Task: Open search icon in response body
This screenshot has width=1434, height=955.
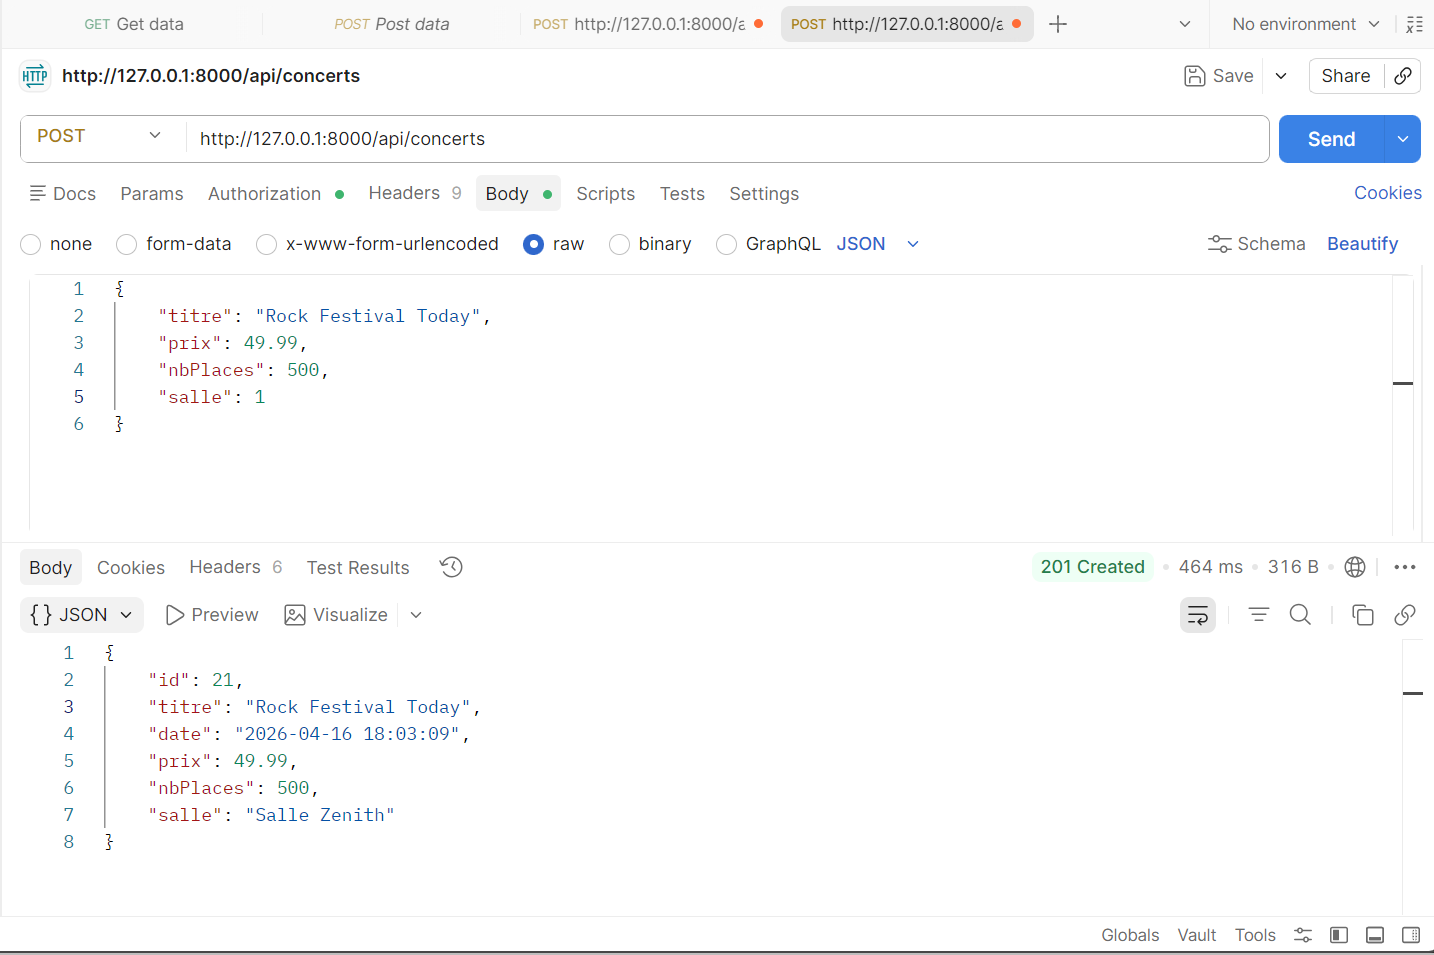Action: tap(1300, 615)
